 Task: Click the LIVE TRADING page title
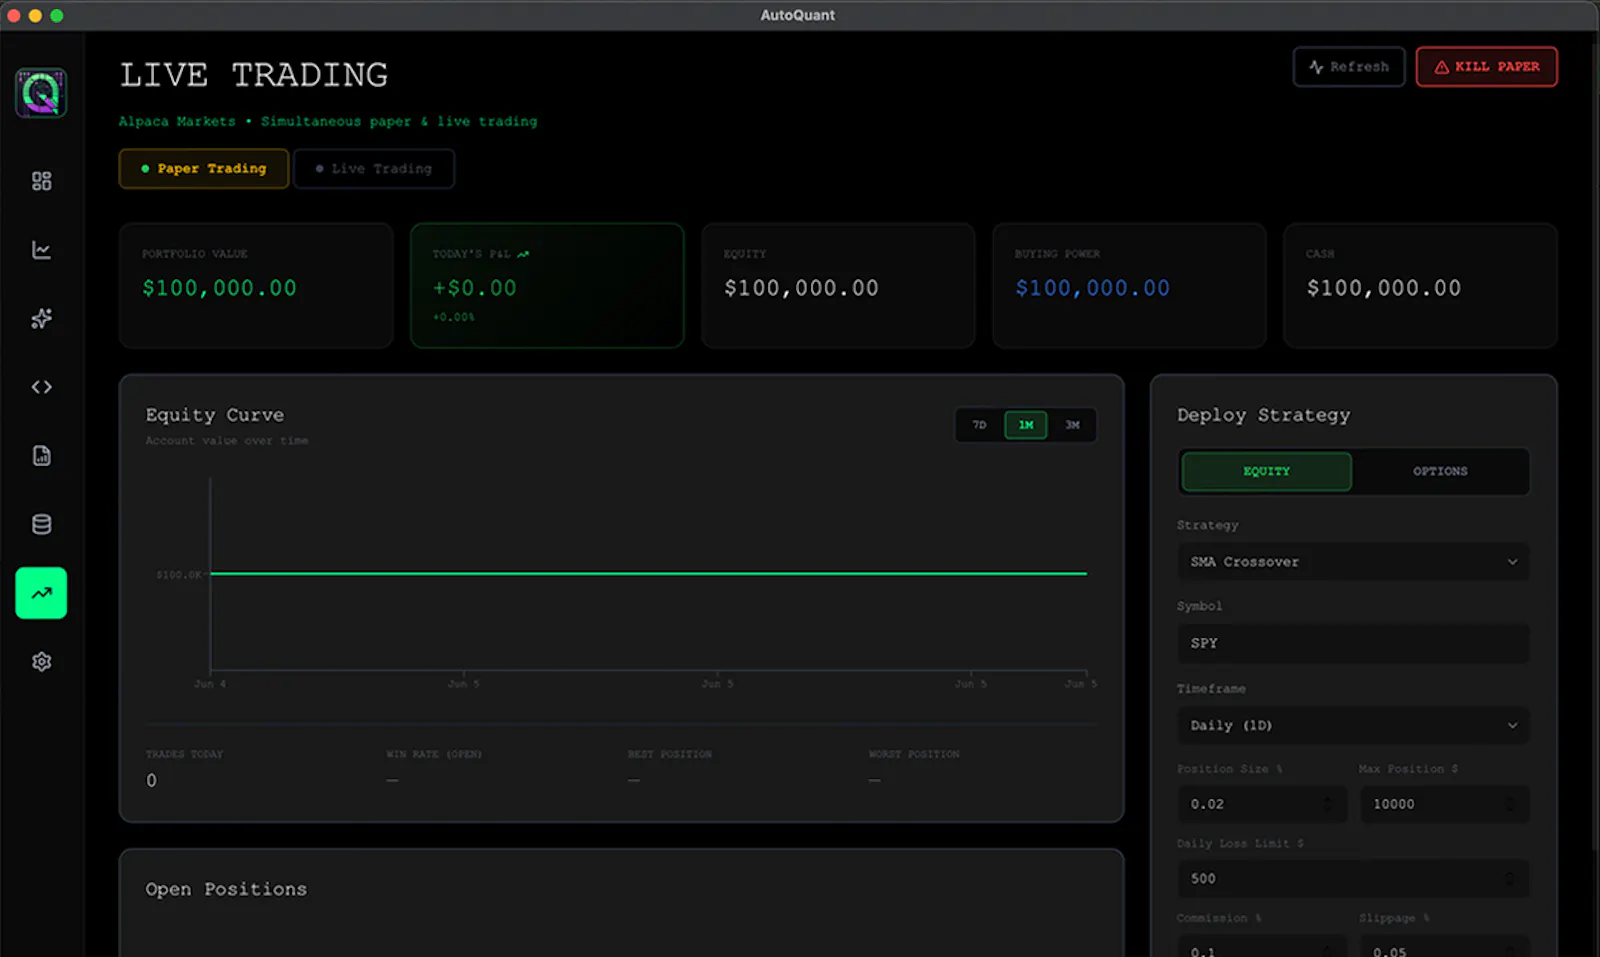(254, 75)
